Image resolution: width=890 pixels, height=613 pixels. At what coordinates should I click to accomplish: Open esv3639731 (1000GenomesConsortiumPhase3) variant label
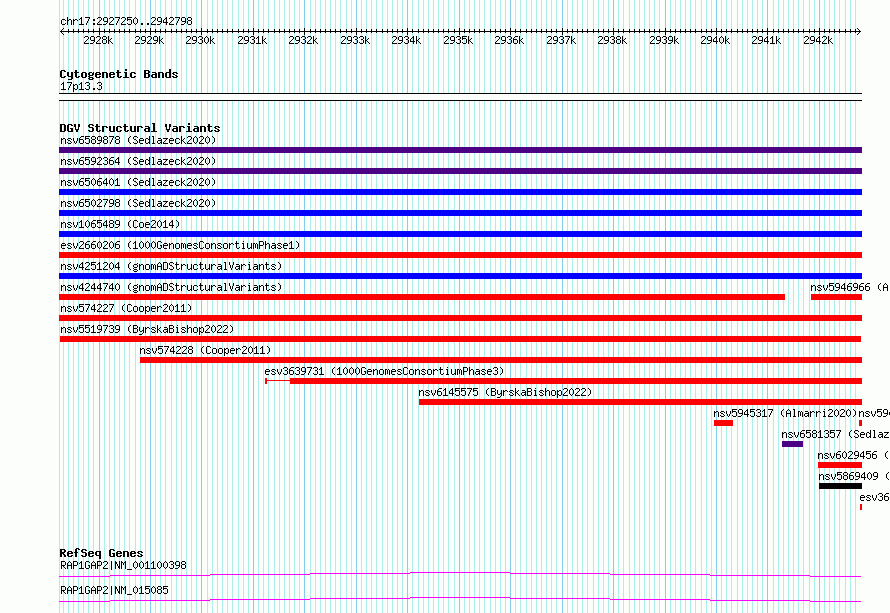(384, 371)
